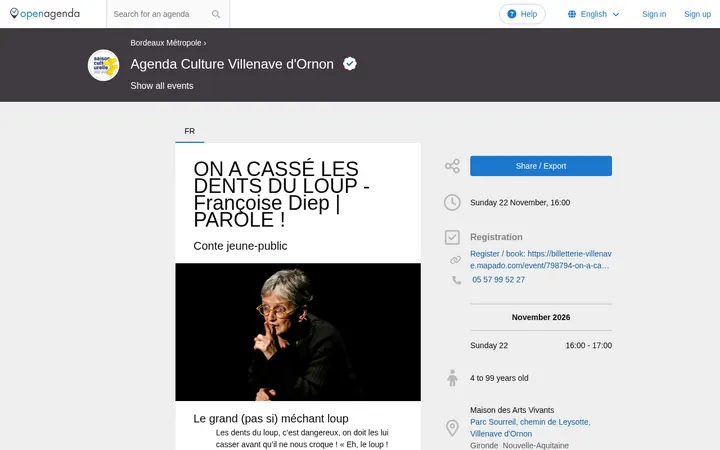Click the Françoise Diep event photo
Viewport: 720px width, 450px height.
(x=298, y=332)
